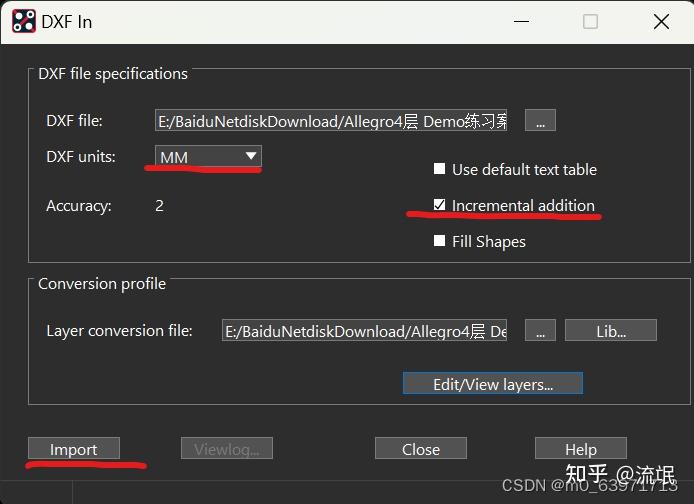Image resolution: width=694 pixels, height=504 pixels.
Task: Click the Close button
Action: pos(421,449)
